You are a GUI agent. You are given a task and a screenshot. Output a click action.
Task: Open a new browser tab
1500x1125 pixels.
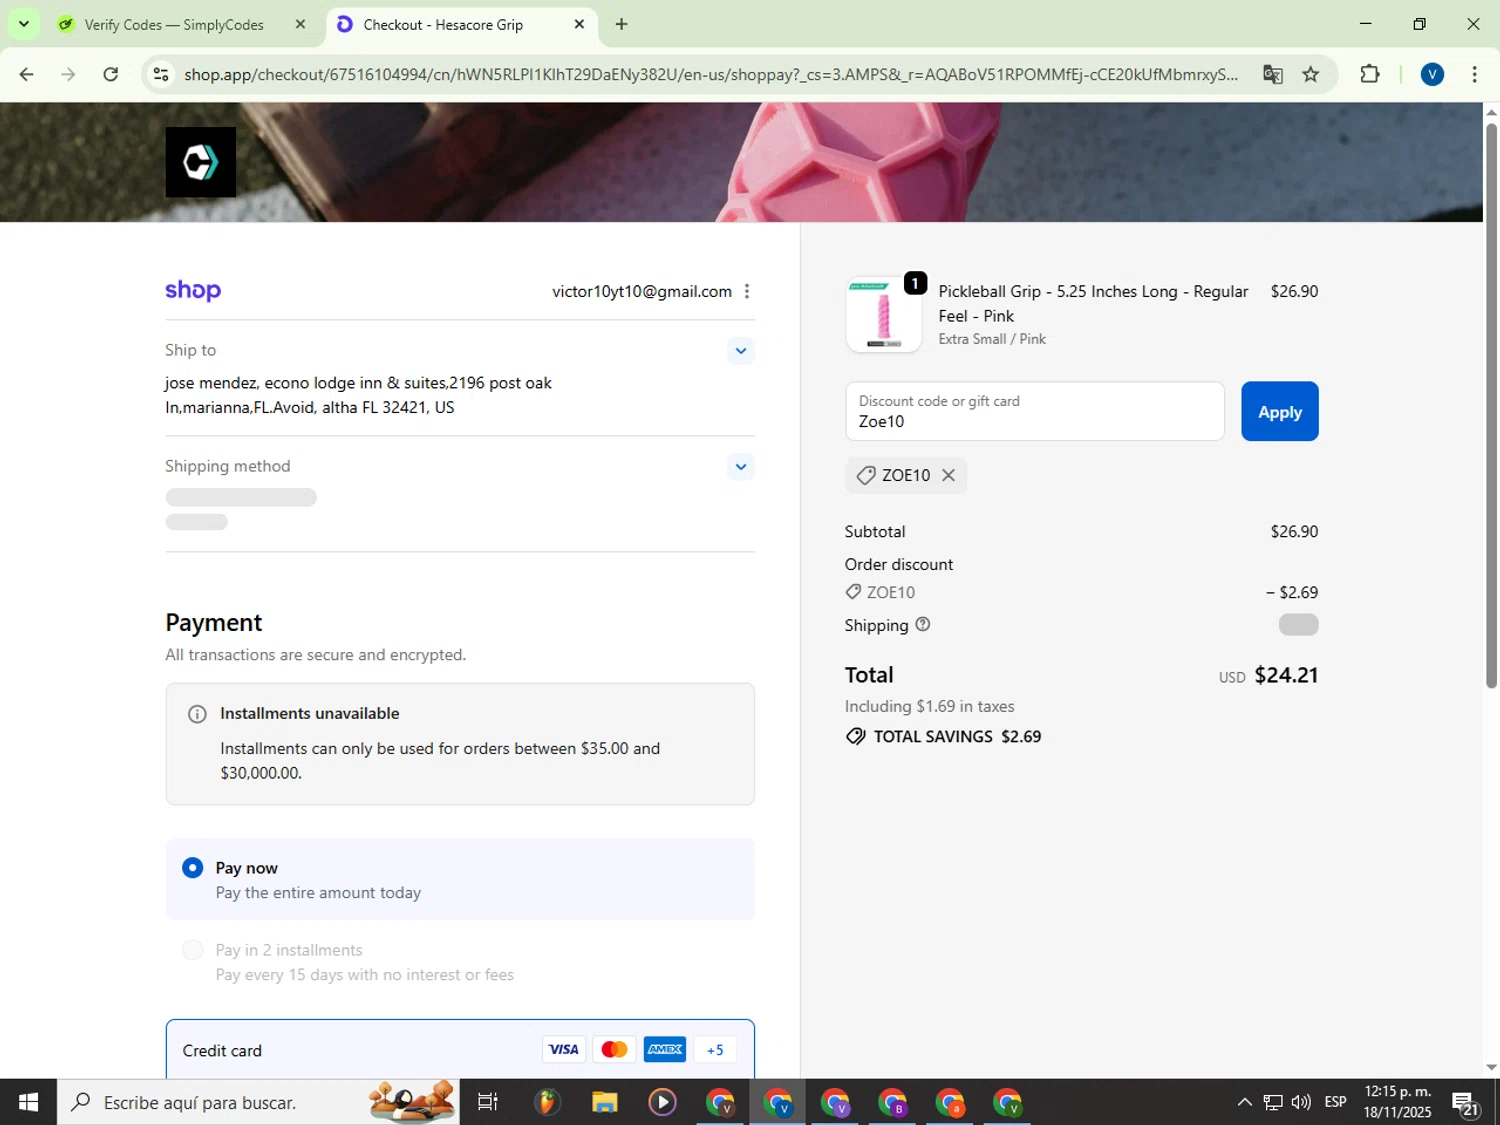tap(621, 24)
